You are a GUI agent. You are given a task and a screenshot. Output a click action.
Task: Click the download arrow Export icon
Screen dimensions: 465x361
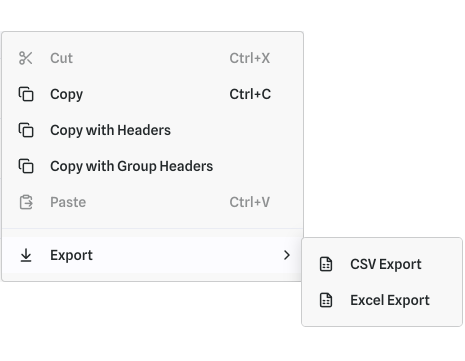(x=26, y=255)
